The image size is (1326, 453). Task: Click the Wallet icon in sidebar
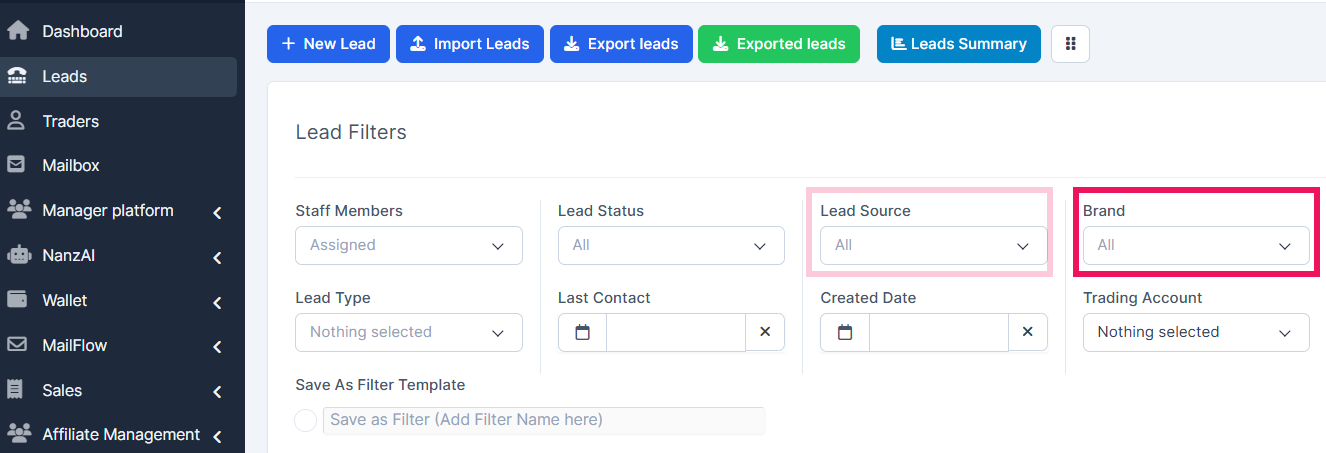[17, 300]
